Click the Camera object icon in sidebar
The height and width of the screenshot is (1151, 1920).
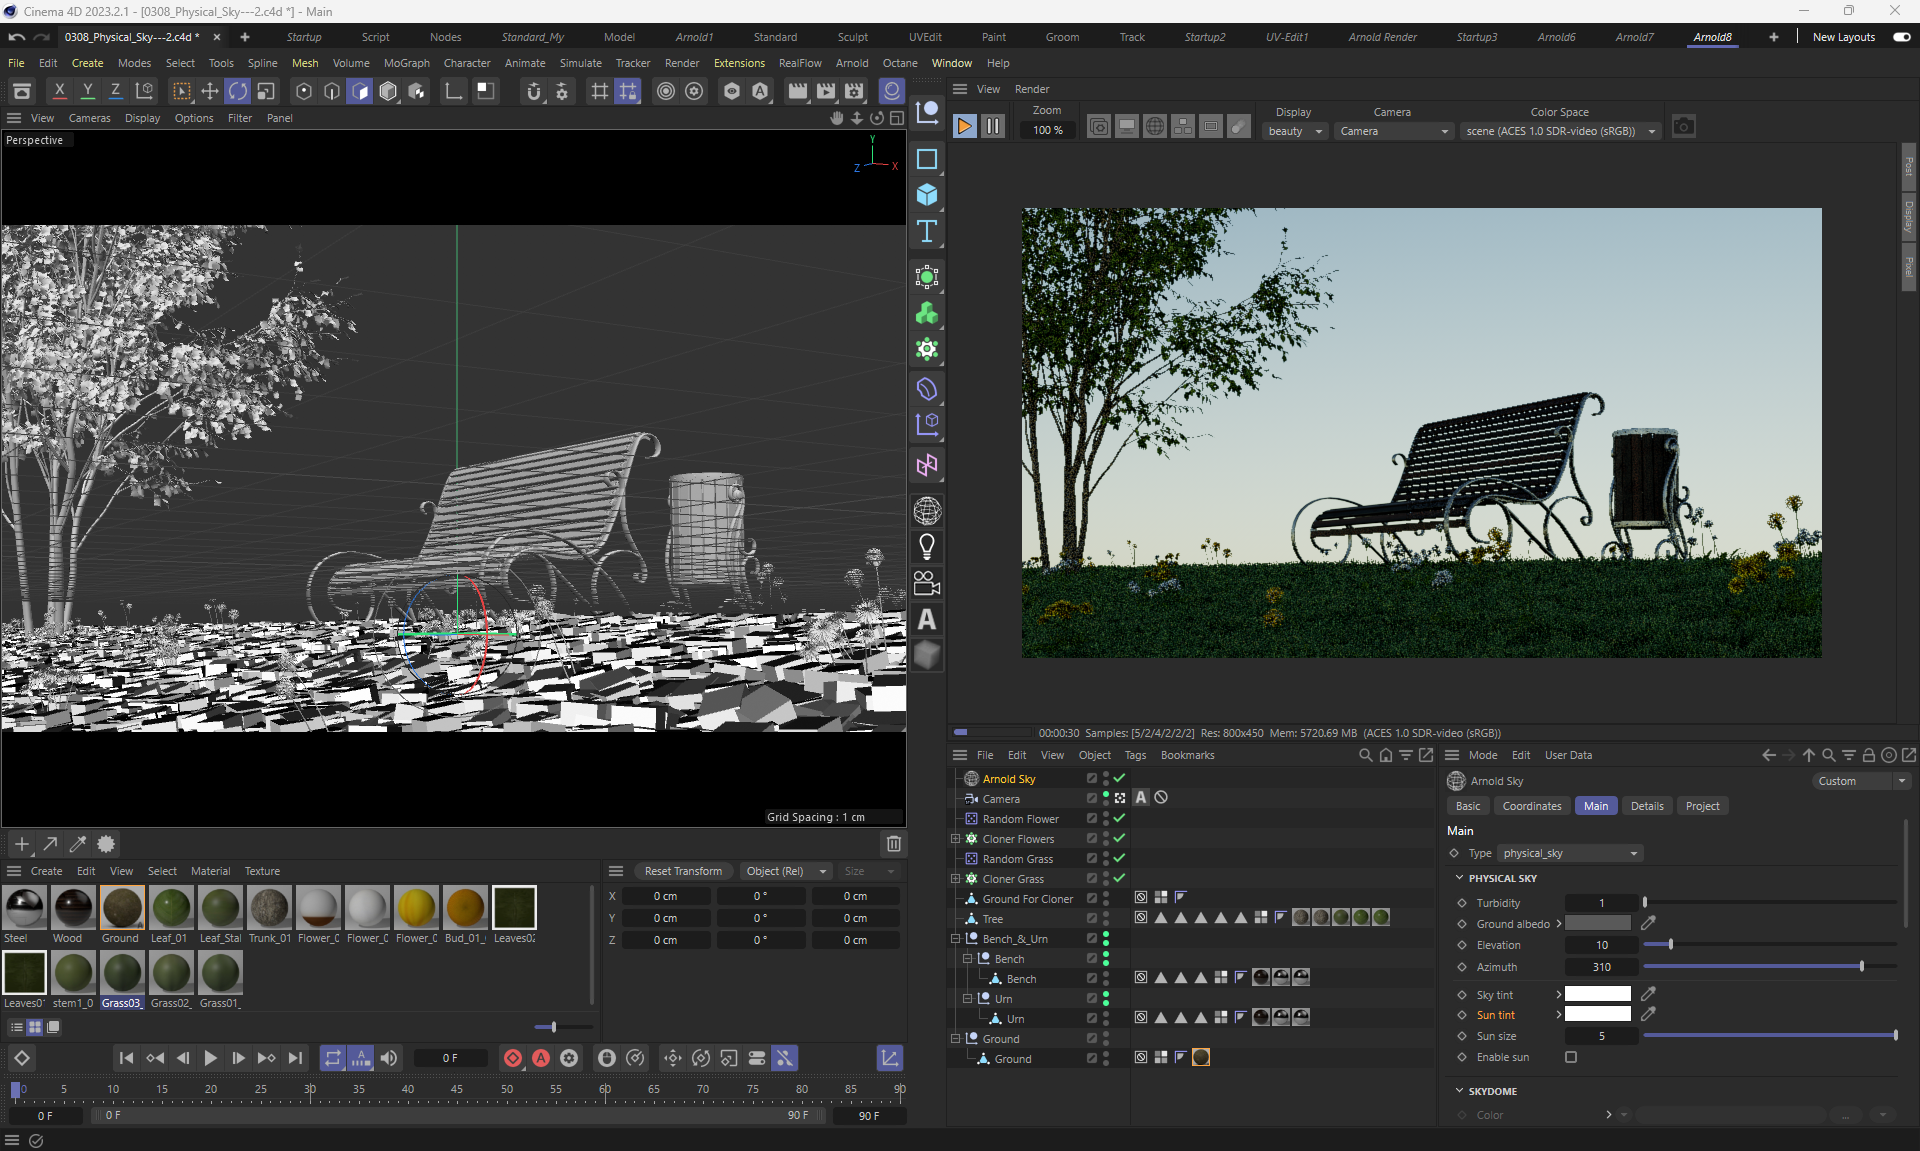pyautogui.click(x=927, y=583)
